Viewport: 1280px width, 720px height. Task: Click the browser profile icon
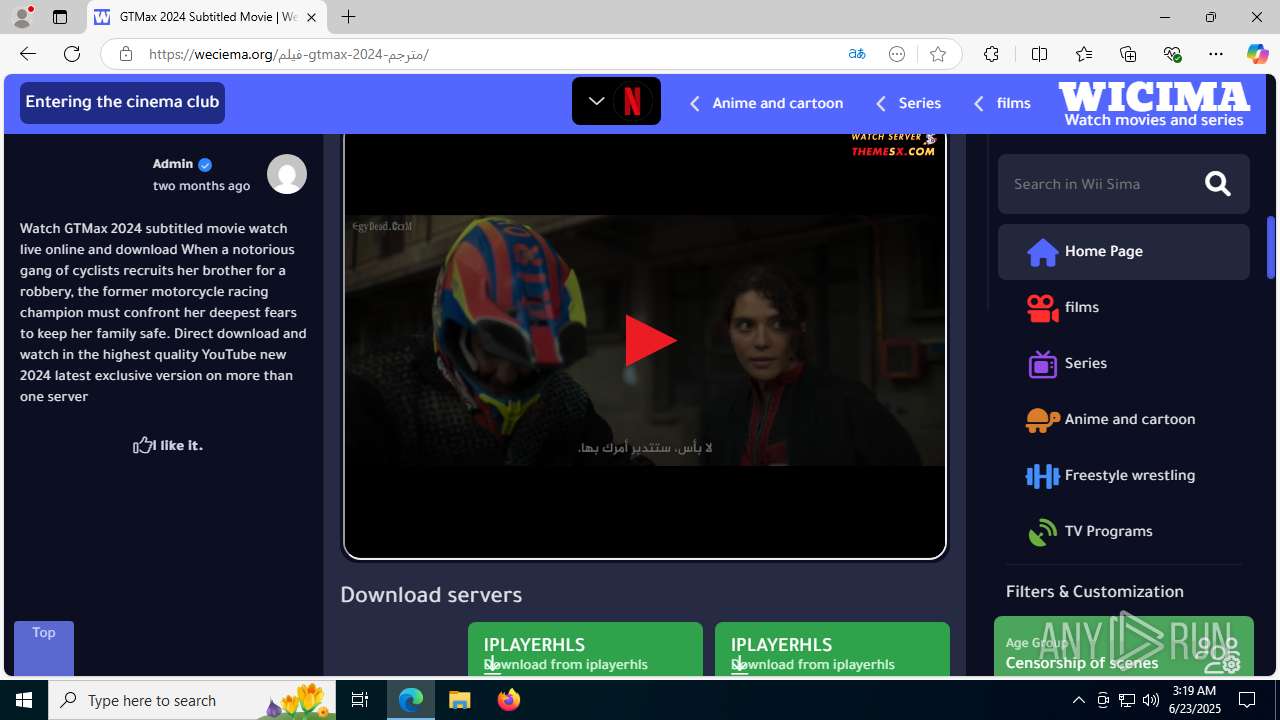[x=21, y=17]
